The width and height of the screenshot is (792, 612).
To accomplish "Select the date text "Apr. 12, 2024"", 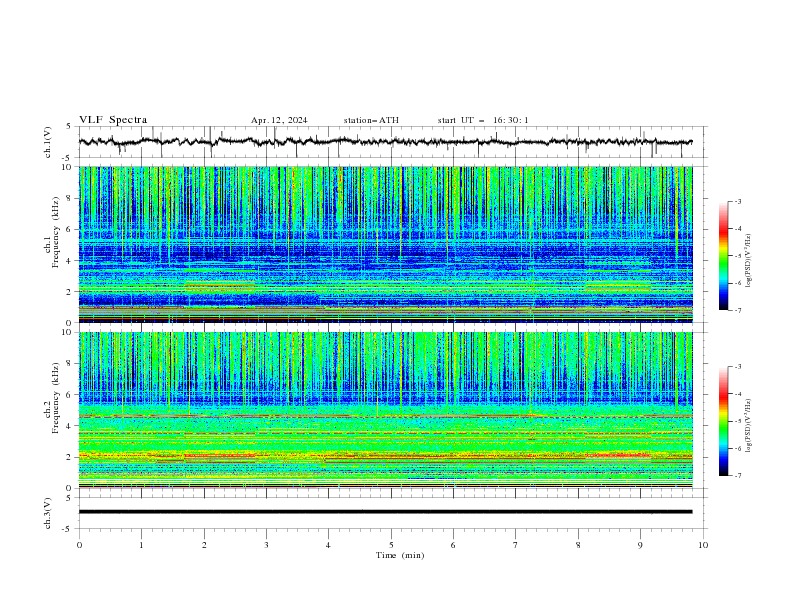I will coord(279,120).
